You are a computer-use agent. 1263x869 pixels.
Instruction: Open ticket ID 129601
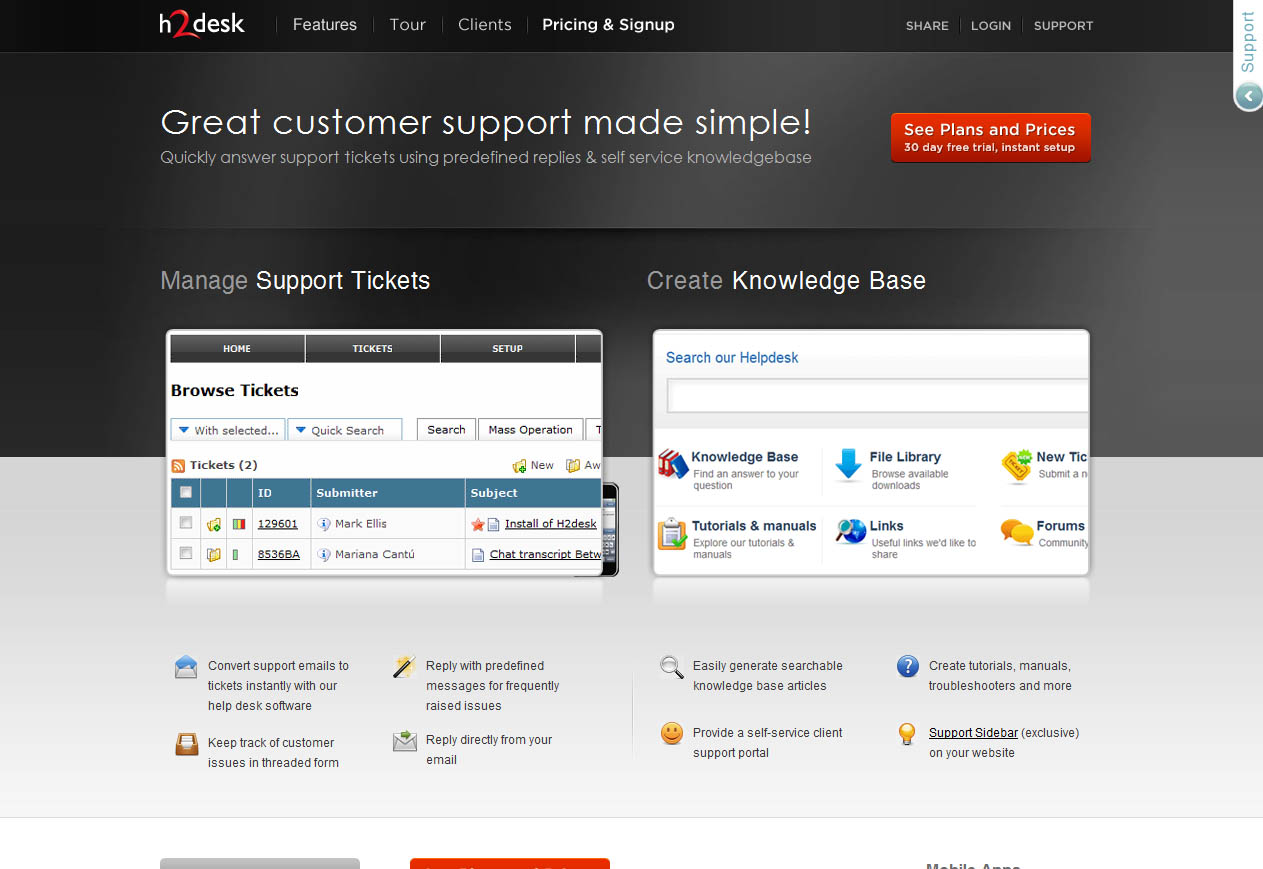point(278,524)
